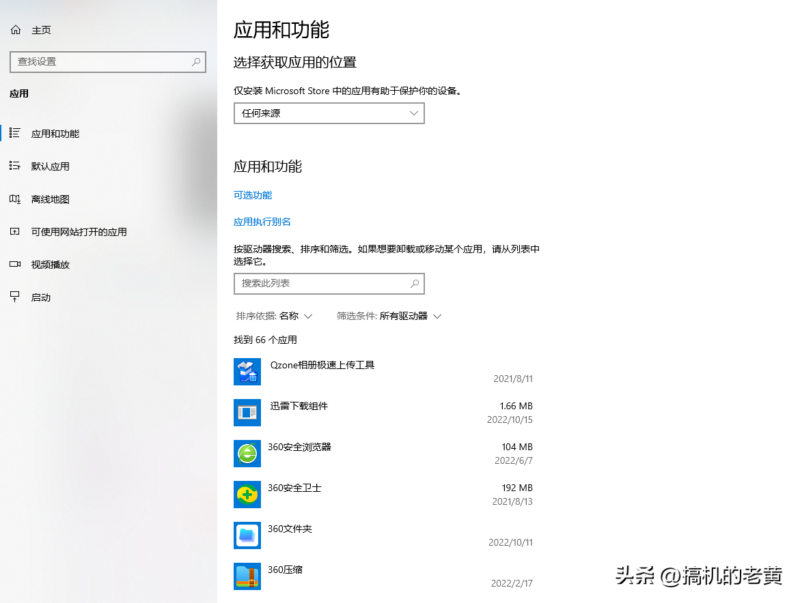Click the 360压缩 app icon
This screenshot has height=603, width=800.
(246, 576)
